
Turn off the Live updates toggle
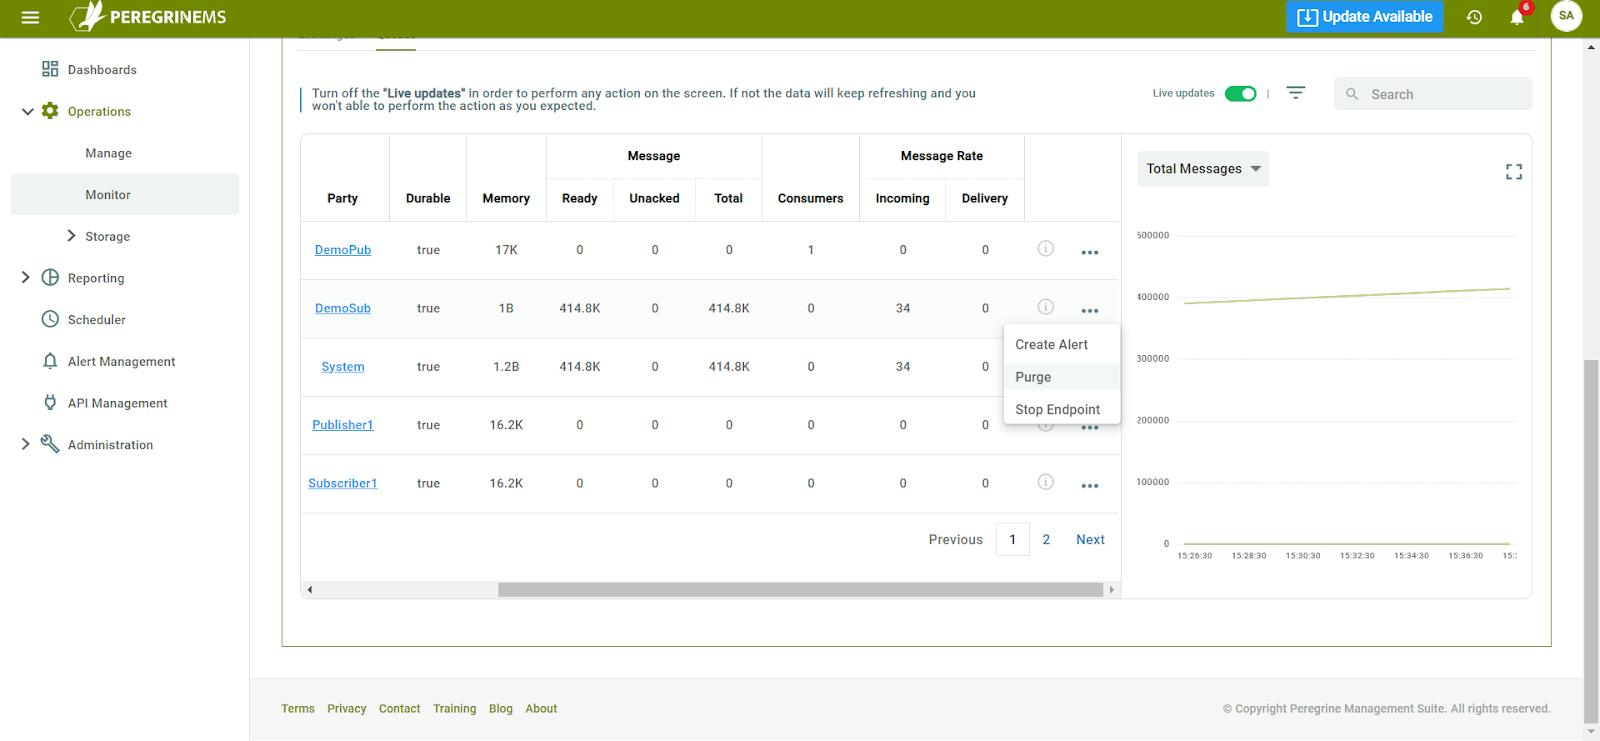pyautogui.click(x=1240, y=93)
